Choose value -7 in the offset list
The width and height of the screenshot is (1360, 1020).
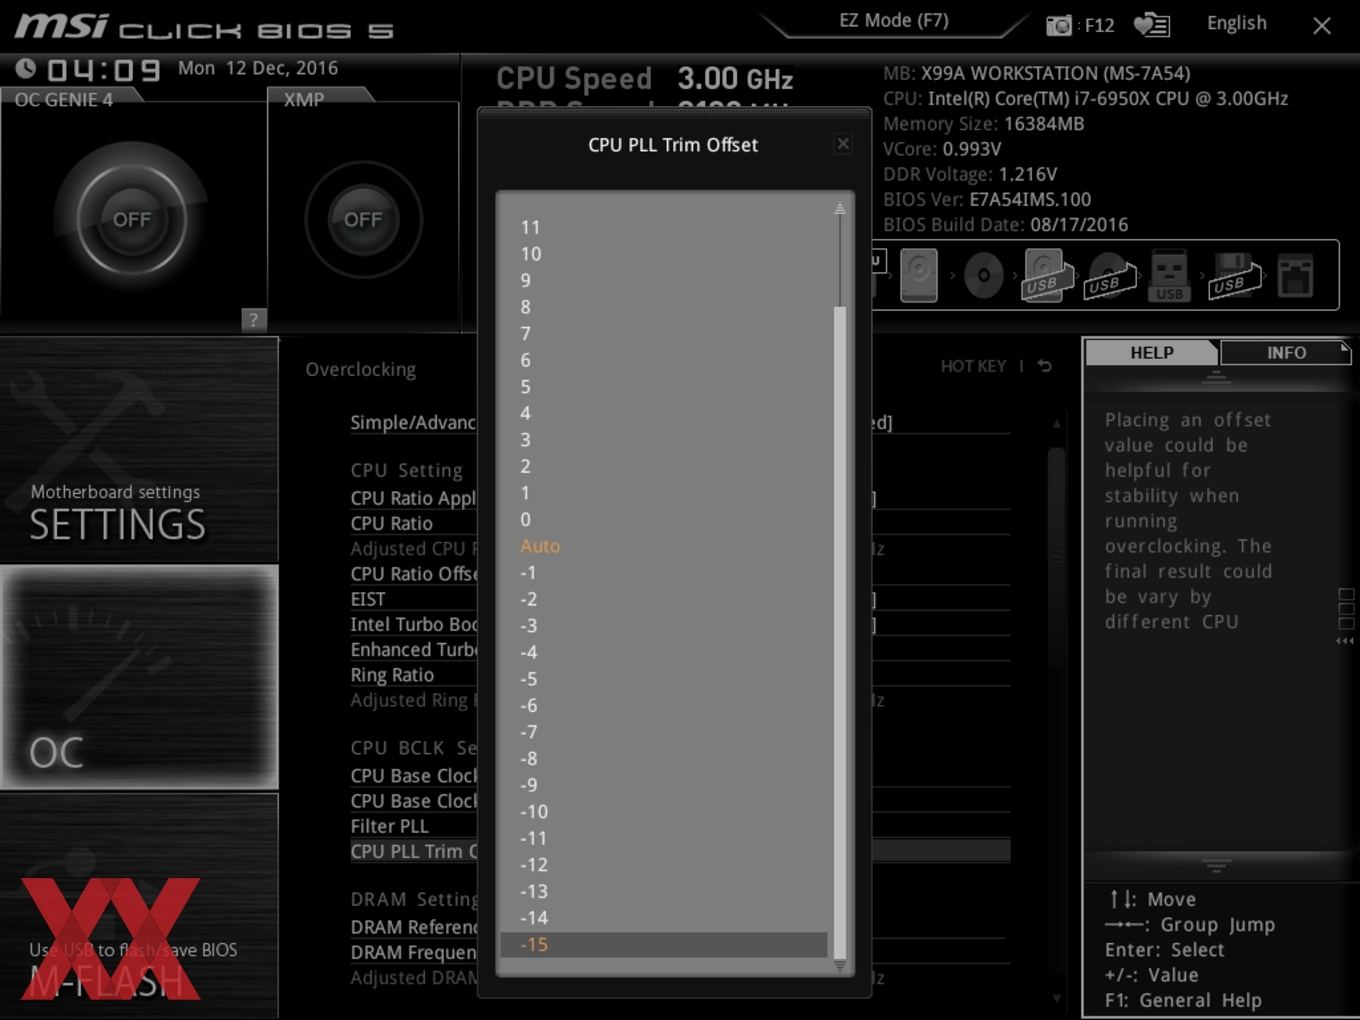(x=663, y=732)
